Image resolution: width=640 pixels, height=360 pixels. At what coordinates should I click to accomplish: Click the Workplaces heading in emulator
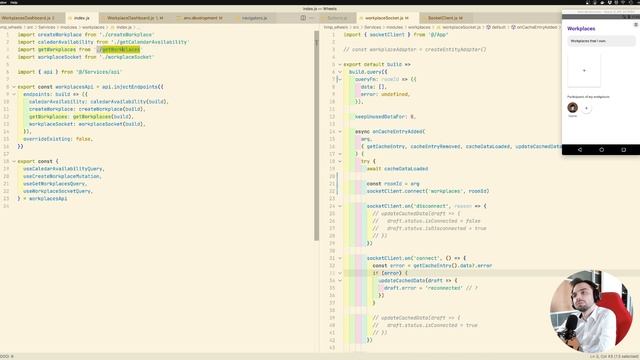581,29
